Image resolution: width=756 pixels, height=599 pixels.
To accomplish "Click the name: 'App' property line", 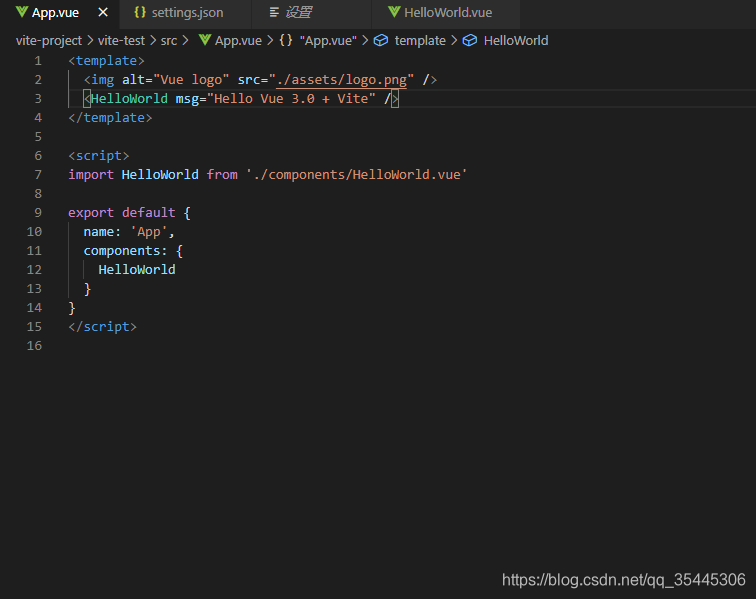I will point(129,231).
